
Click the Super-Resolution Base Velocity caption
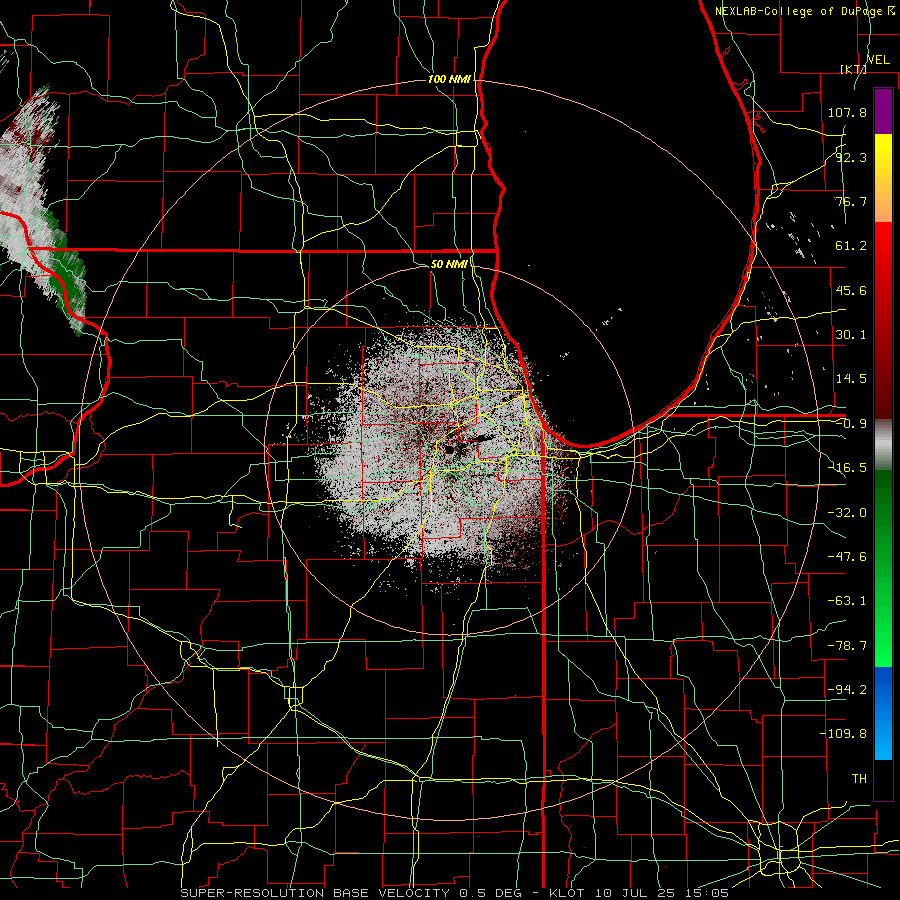point(455,893)
